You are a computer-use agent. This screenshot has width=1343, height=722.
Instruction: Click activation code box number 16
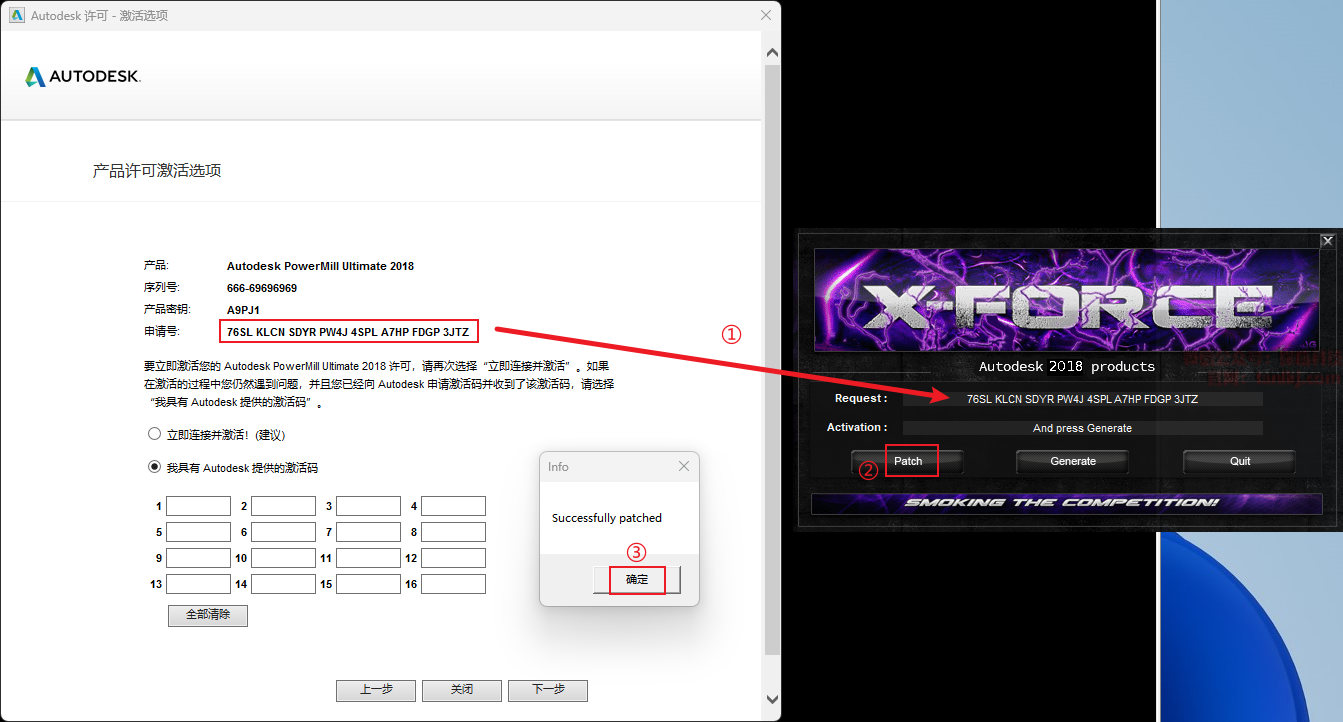tap(453, 584)
